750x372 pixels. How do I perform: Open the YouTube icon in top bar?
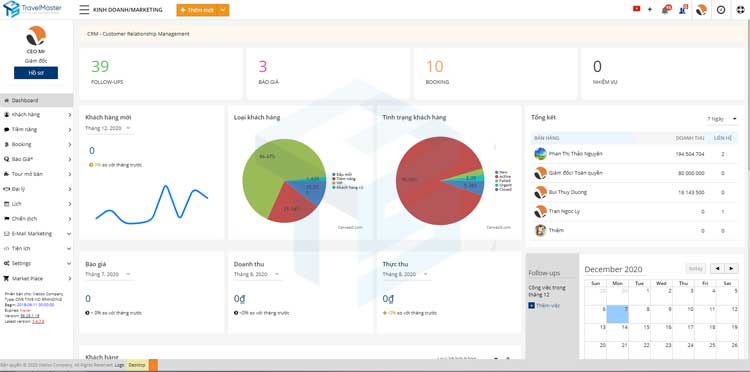pos(636,9)
